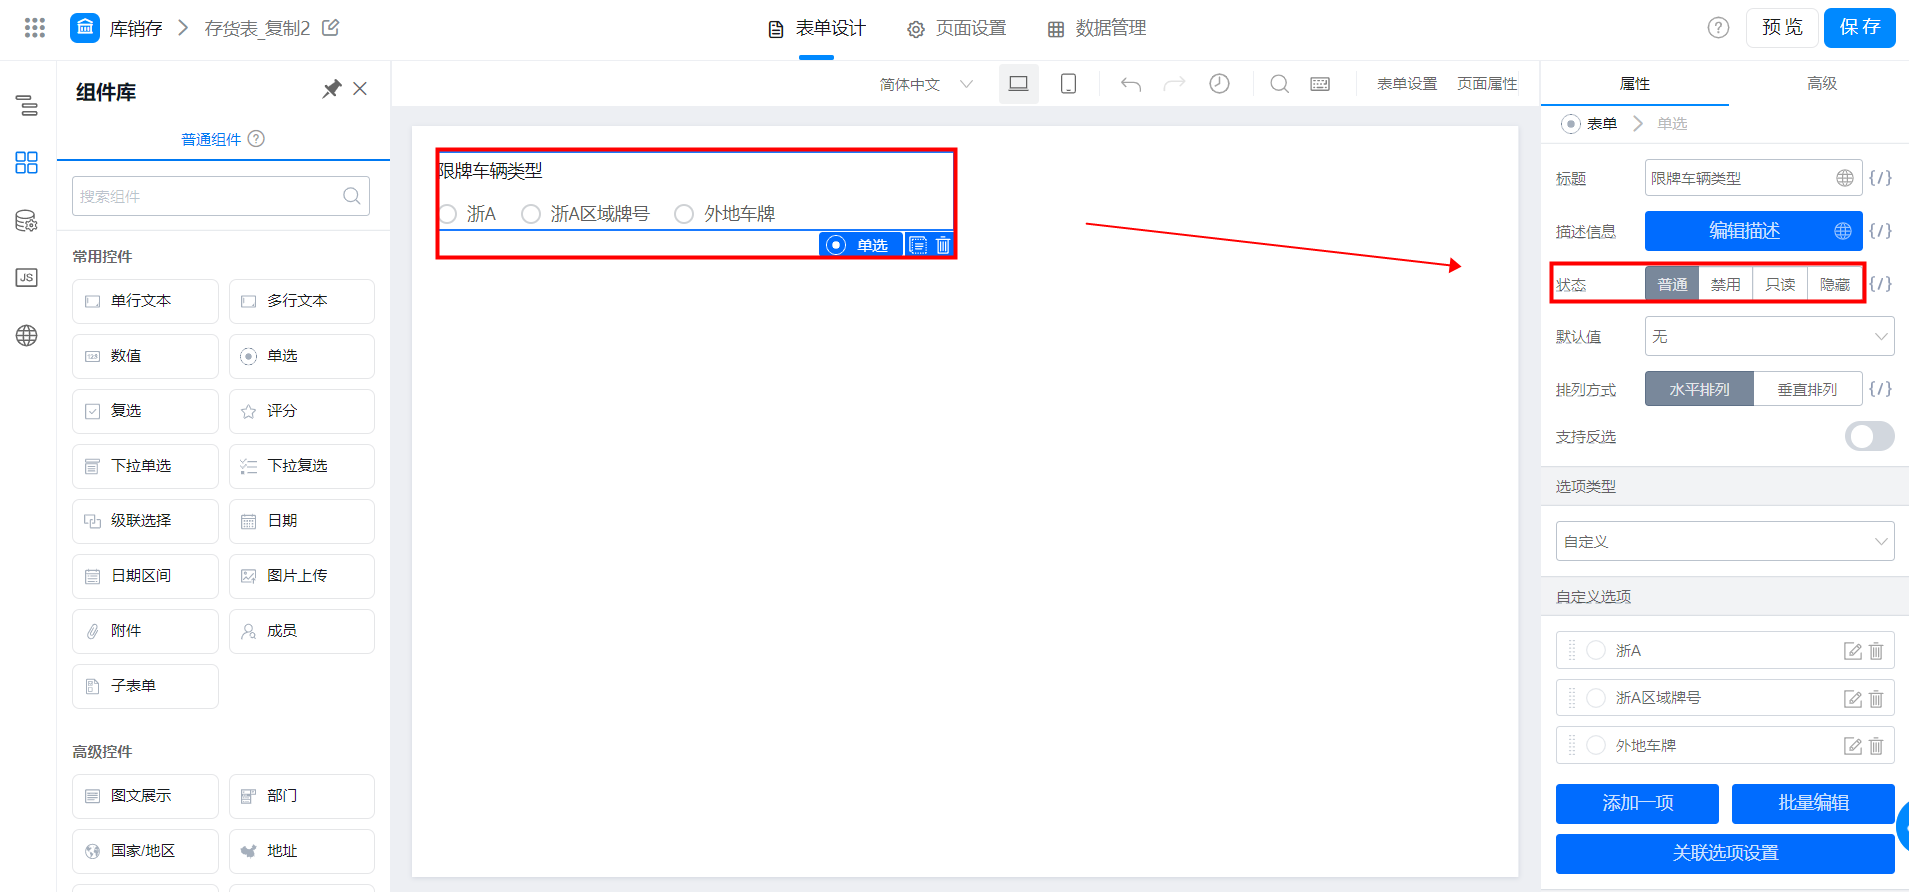Click the 编辑描述 button
The width and height of the screenshot is (1909, 892).
coord(1743,231)
